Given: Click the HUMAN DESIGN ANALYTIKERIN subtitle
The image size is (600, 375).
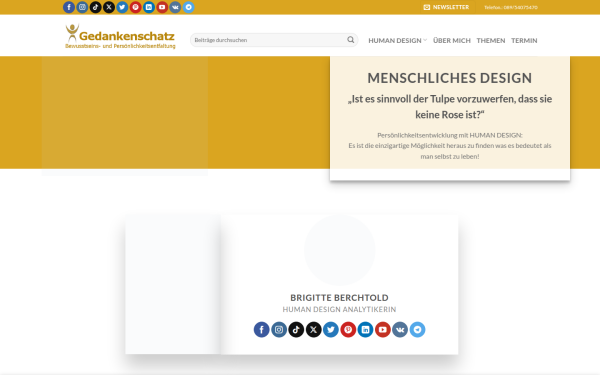Looking at the screenshot, I should (x=339, y=309).
